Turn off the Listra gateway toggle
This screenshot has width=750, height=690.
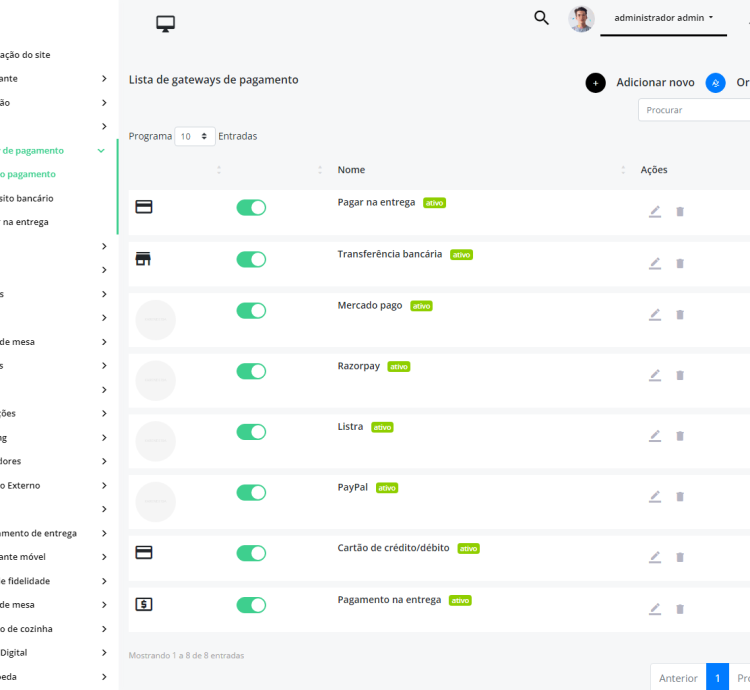point(251,432)
